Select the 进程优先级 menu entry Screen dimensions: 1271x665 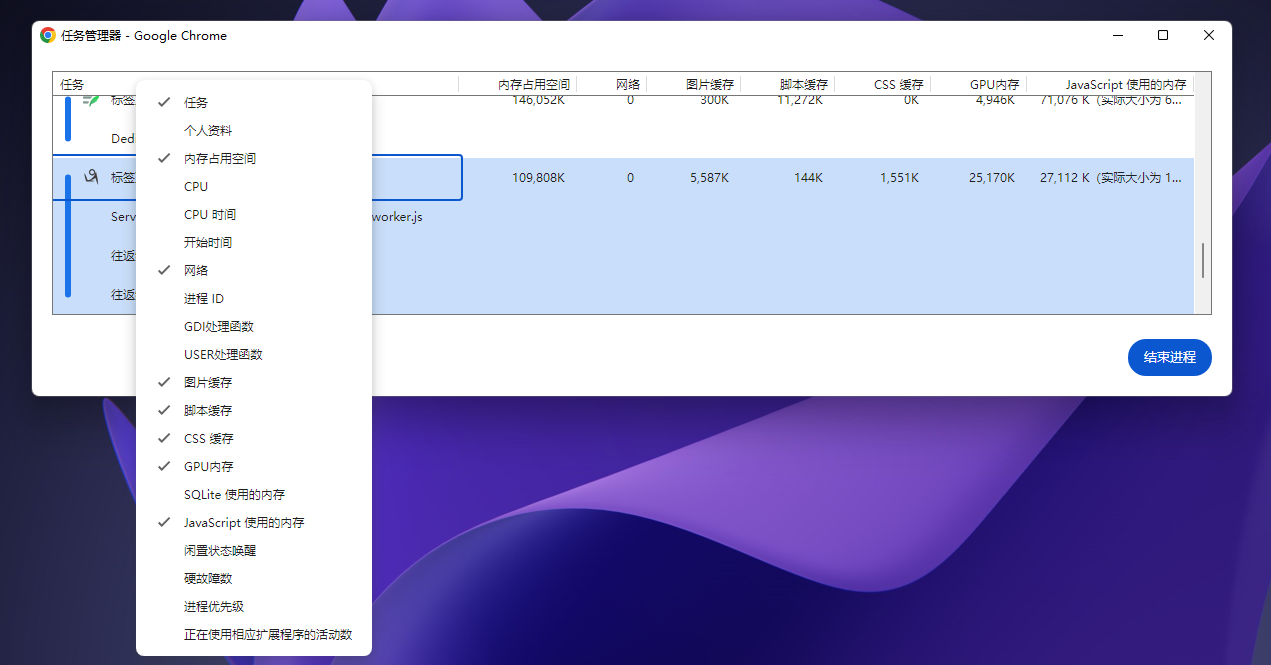coord(254,606)
